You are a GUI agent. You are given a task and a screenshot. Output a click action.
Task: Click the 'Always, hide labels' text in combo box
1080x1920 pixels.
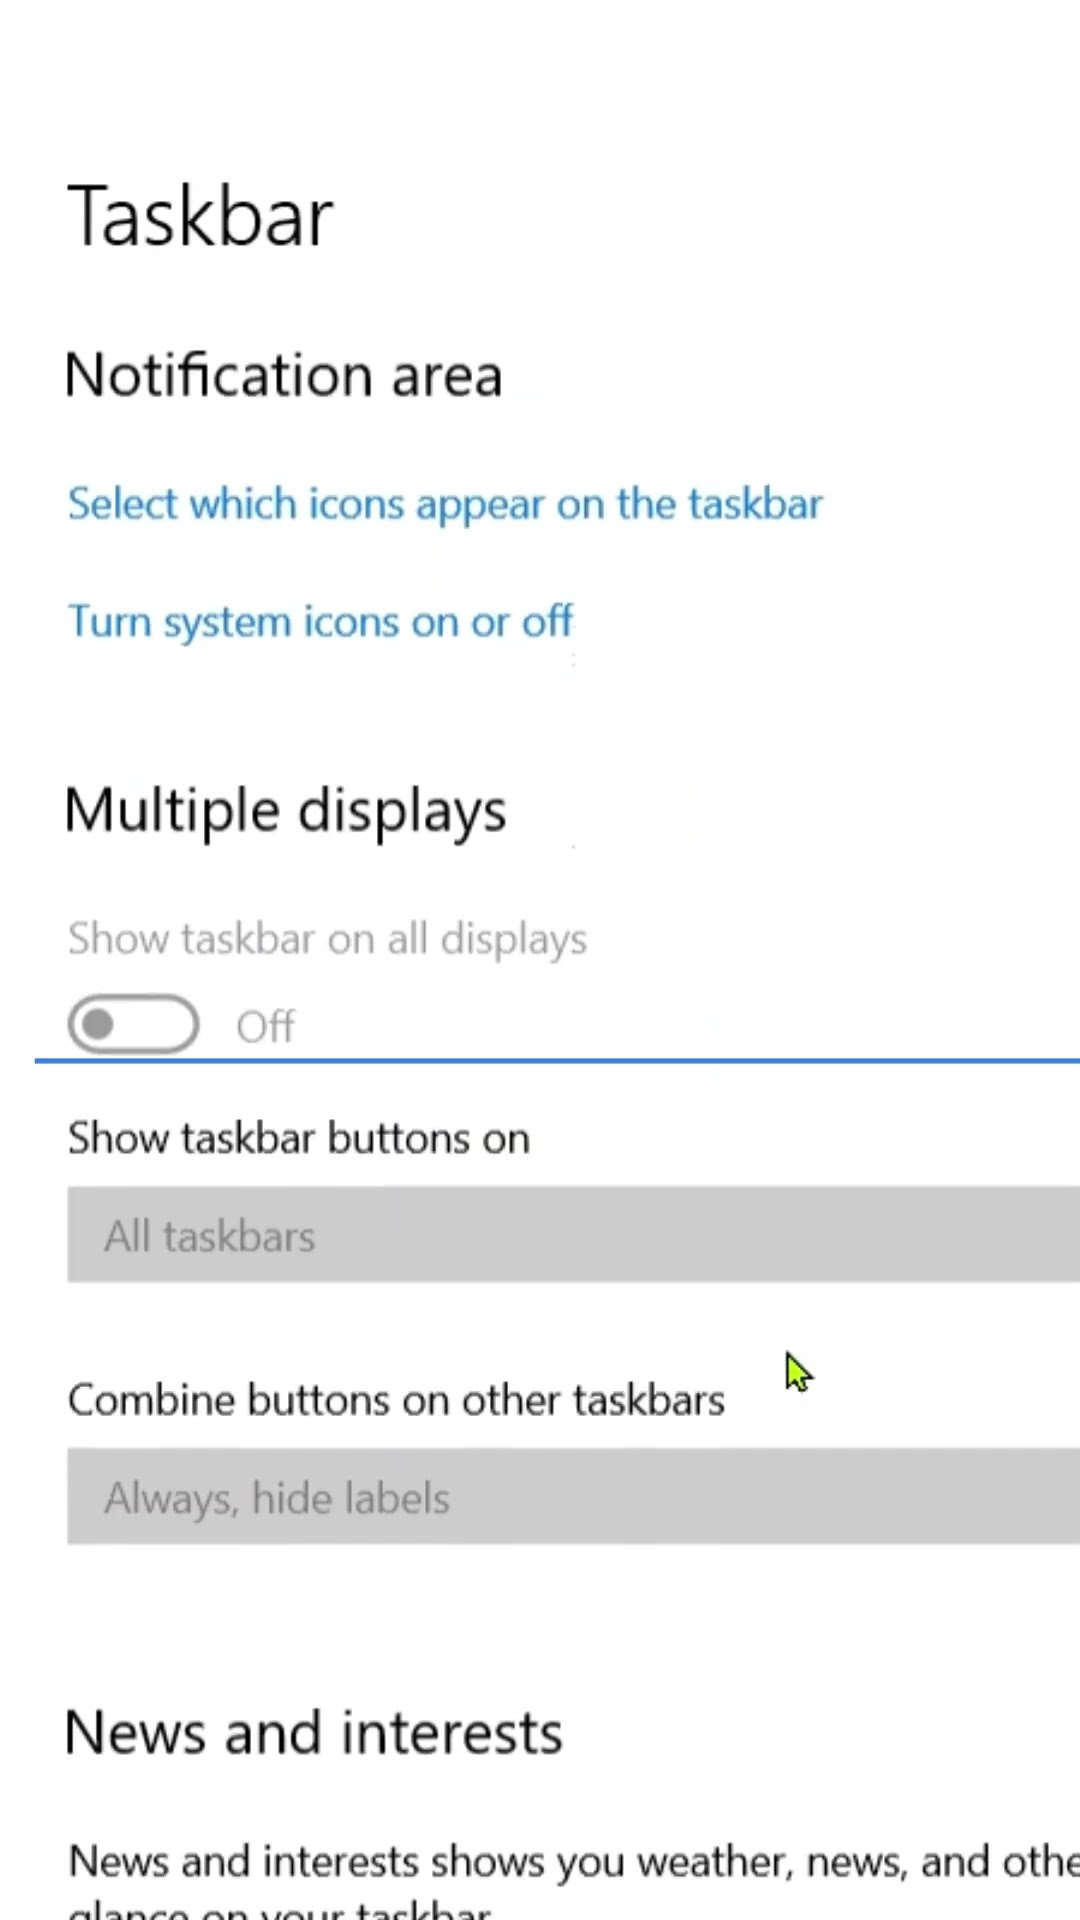click(x=277, y=1498)
